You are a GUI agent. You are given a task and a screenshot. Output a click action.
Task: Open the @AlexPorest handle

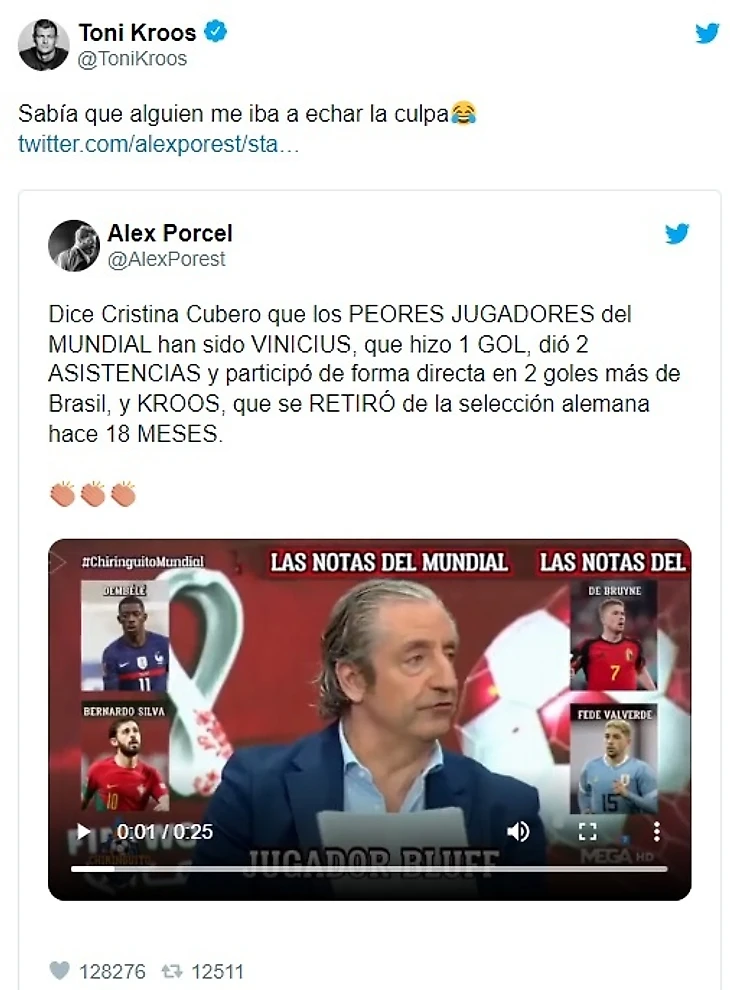click(x=167, y=259)
